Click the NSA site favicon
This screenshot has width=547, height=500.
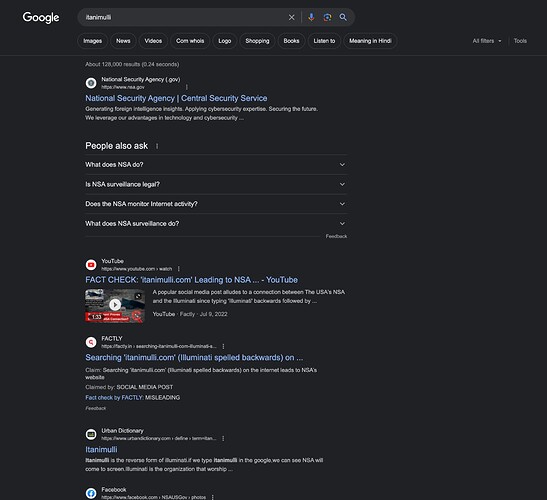(91, 83)
